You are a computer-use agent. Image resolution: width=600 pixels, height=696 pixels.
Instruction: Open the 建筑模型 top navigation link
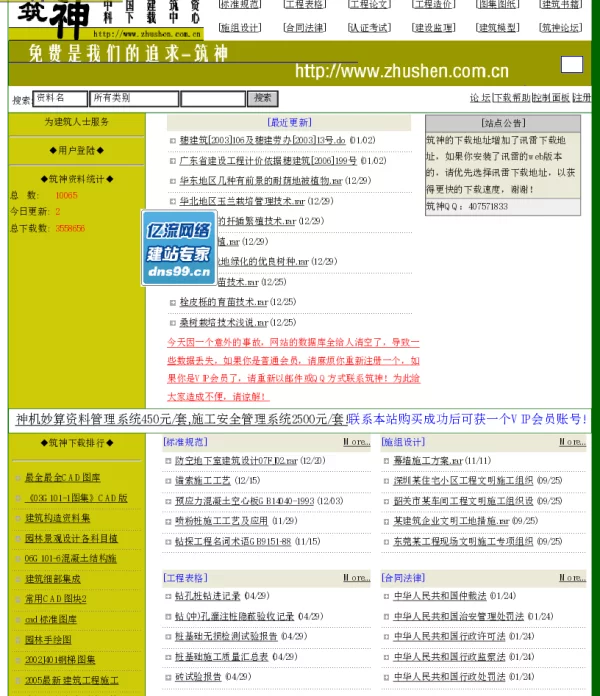497,28
